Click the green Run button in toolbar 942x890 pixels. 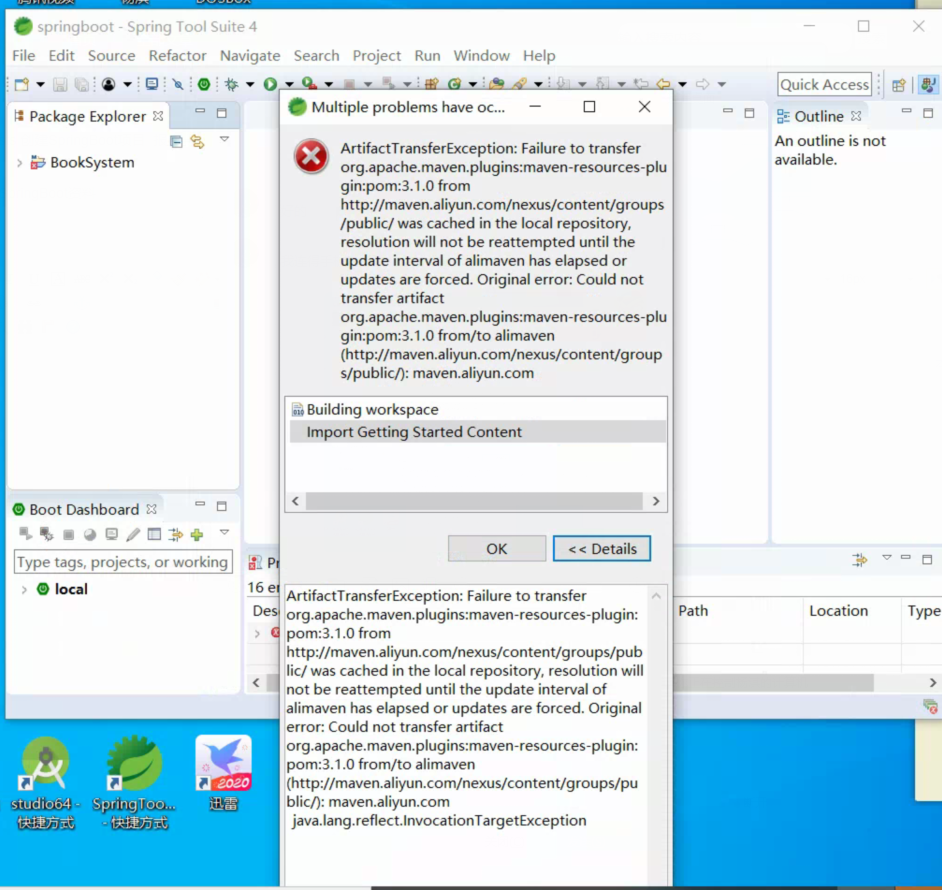(270, 85)
